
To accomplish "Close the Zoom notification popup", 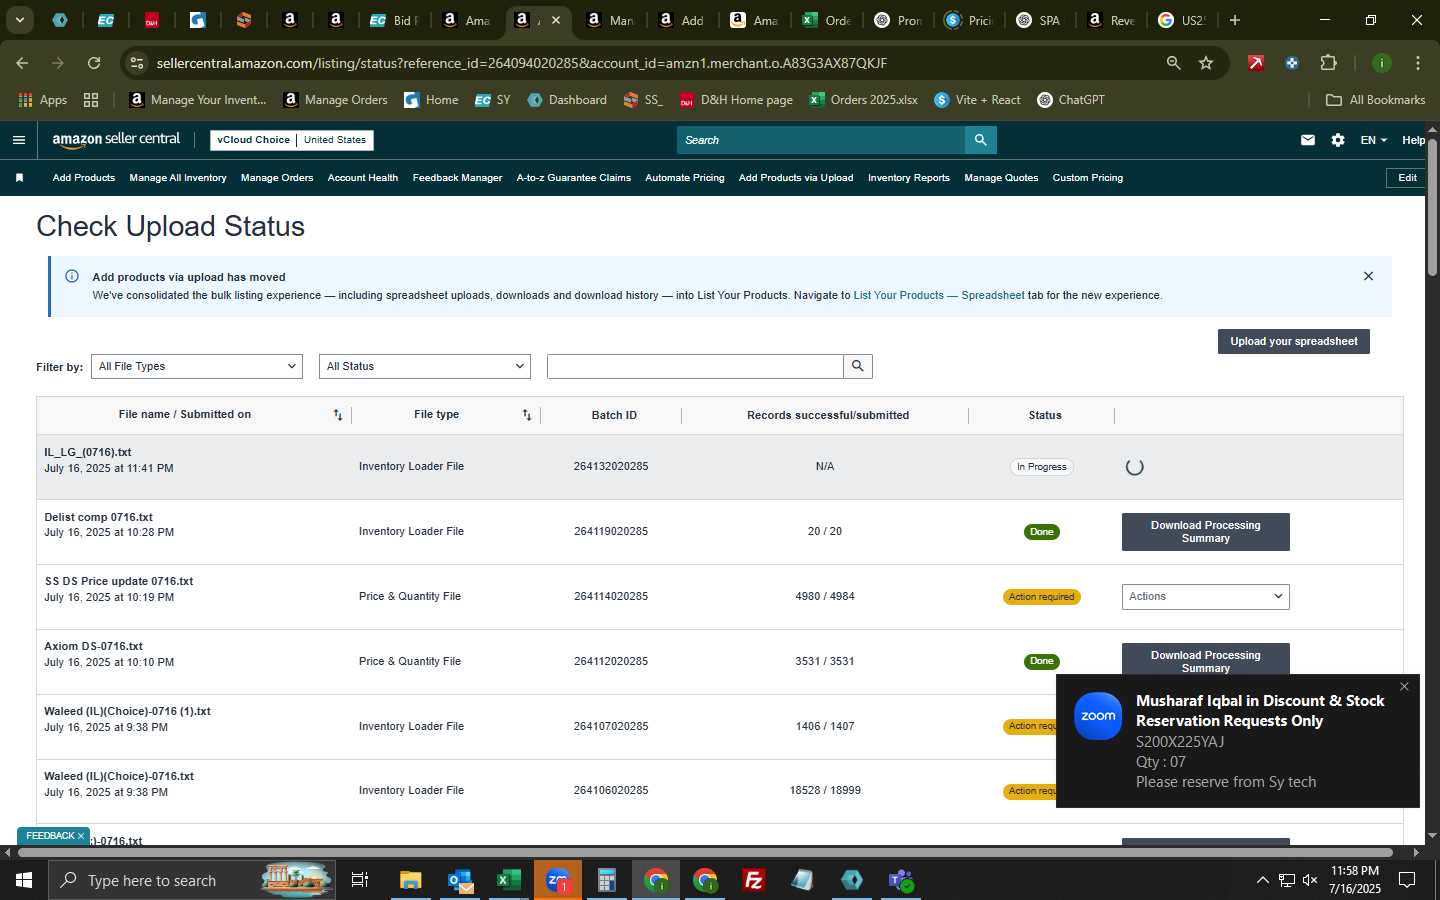I will click(1404, 687).
